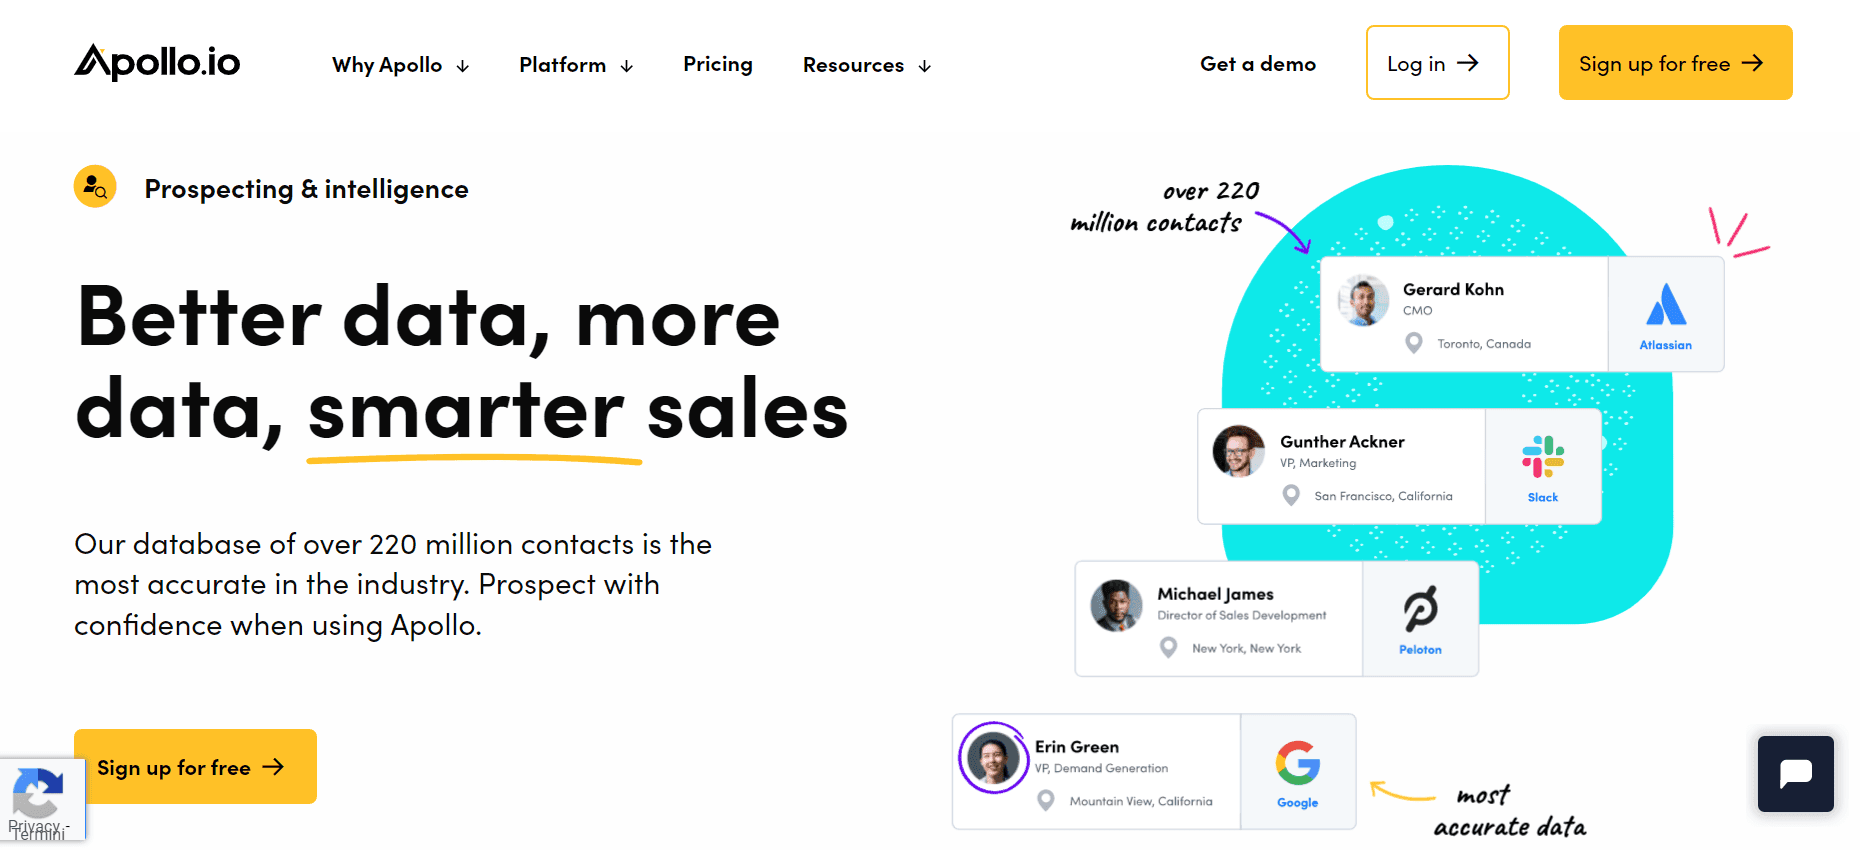The width and height of the screenshot is (1860, 850).
Task: Click the yellow underline beneath smarter sales
Action: pyautogui.click(x=473, y=458)
